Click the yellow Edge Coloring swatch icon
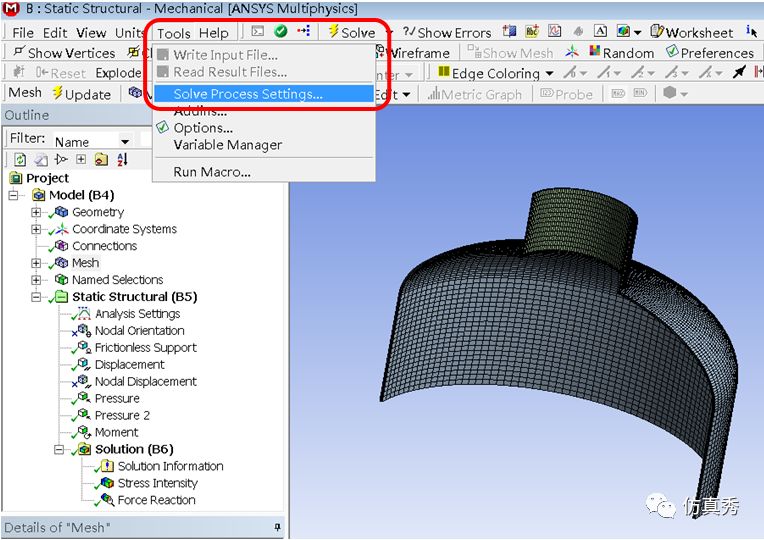 pos(443,72)
